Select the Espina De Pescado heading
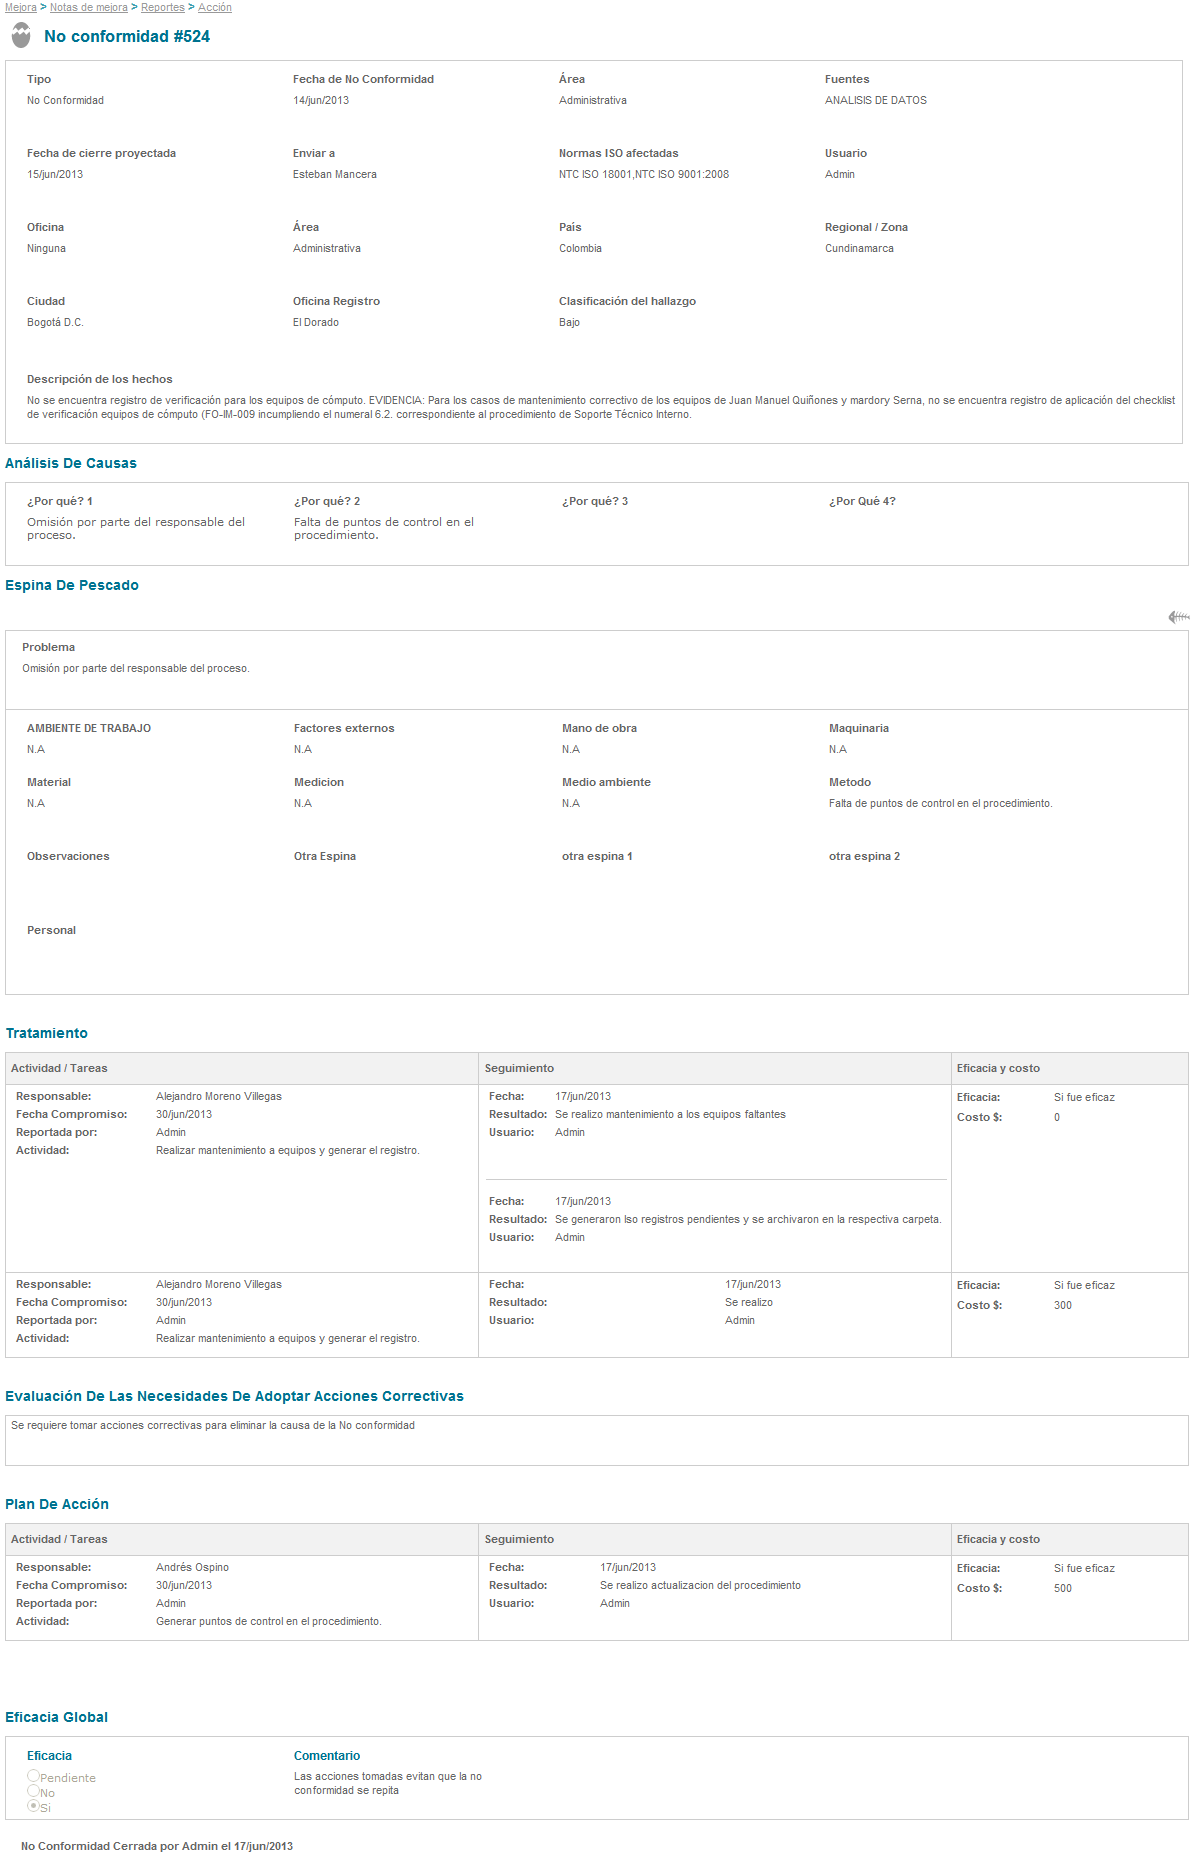The image size is (1199, 1856). pyautogui.click(x=72, y=585)
